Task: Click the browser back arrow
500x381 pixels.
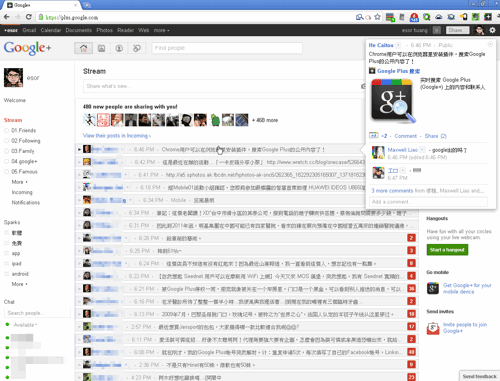Action: (x=7, y=17)
